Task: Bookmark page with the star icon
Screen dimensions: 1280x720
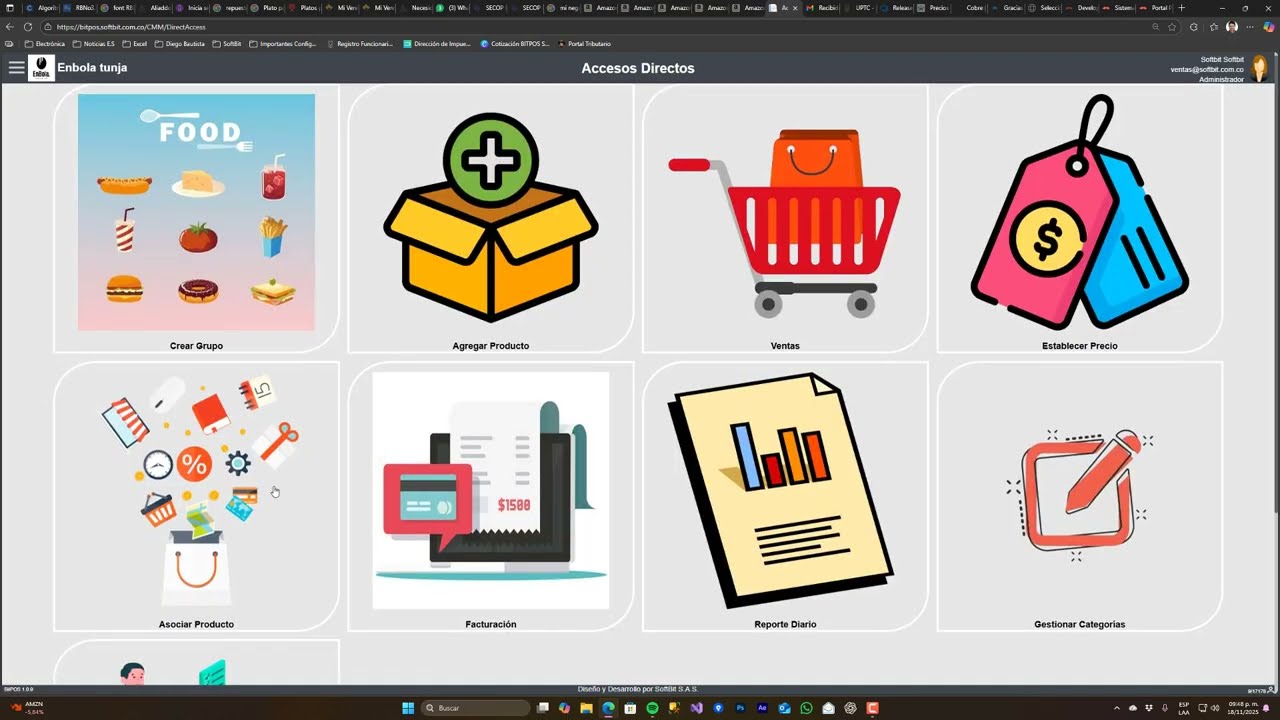Action: click(x=1172, y=27)
